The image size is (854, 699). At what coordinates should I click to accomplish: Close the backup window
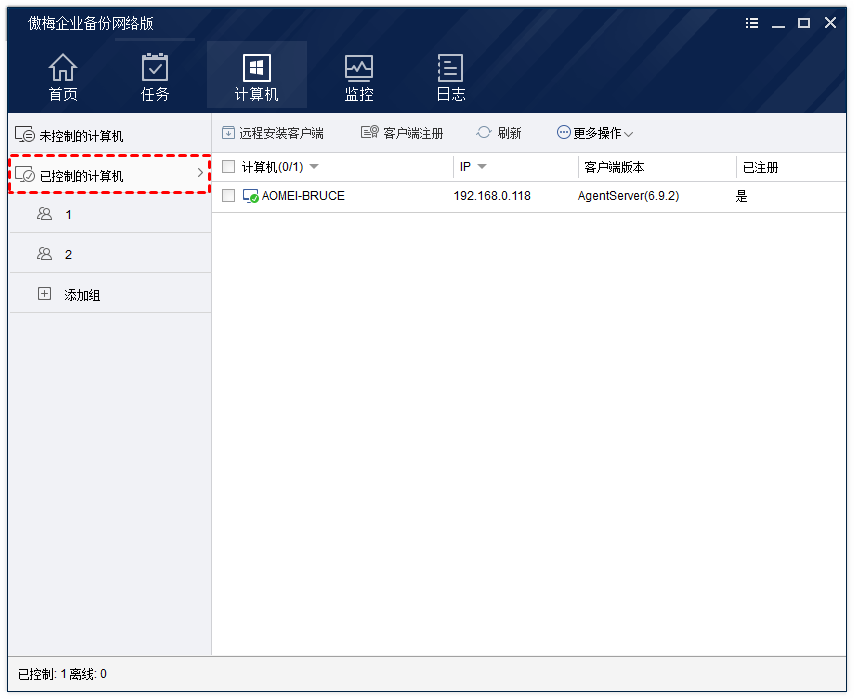tap(830, 22)
